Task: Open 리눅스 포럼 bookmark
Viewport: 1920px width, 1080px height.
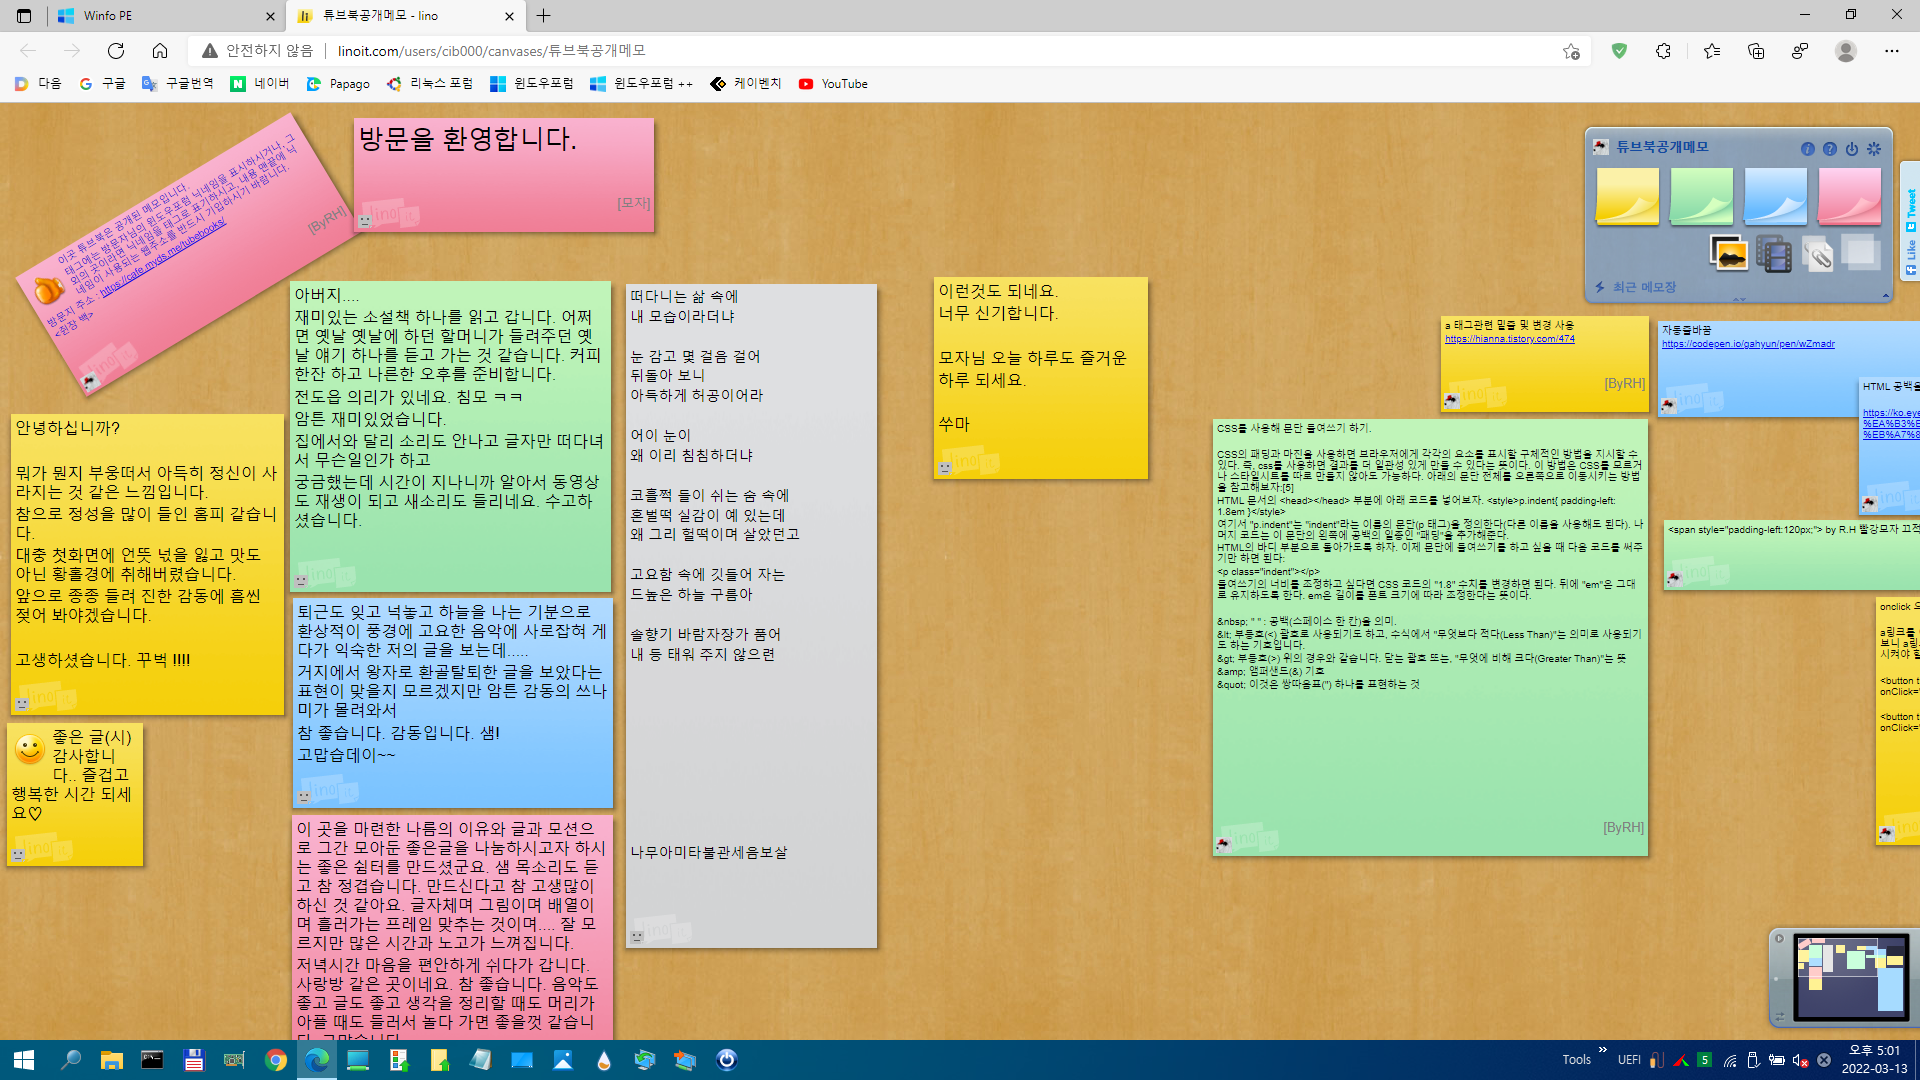Action: click(x=429, y=84)
